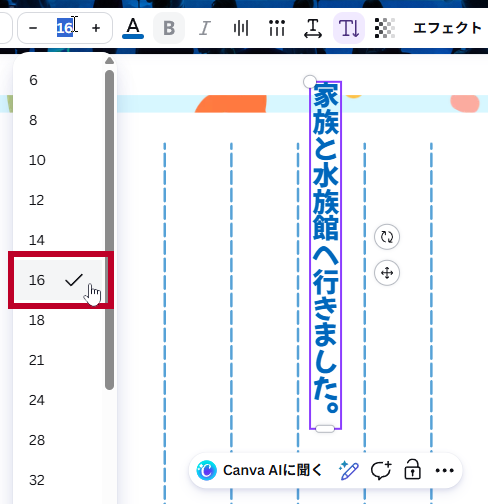Decrease font size with minus button
The width and height of the screenshot is (488, 504).
33,28
